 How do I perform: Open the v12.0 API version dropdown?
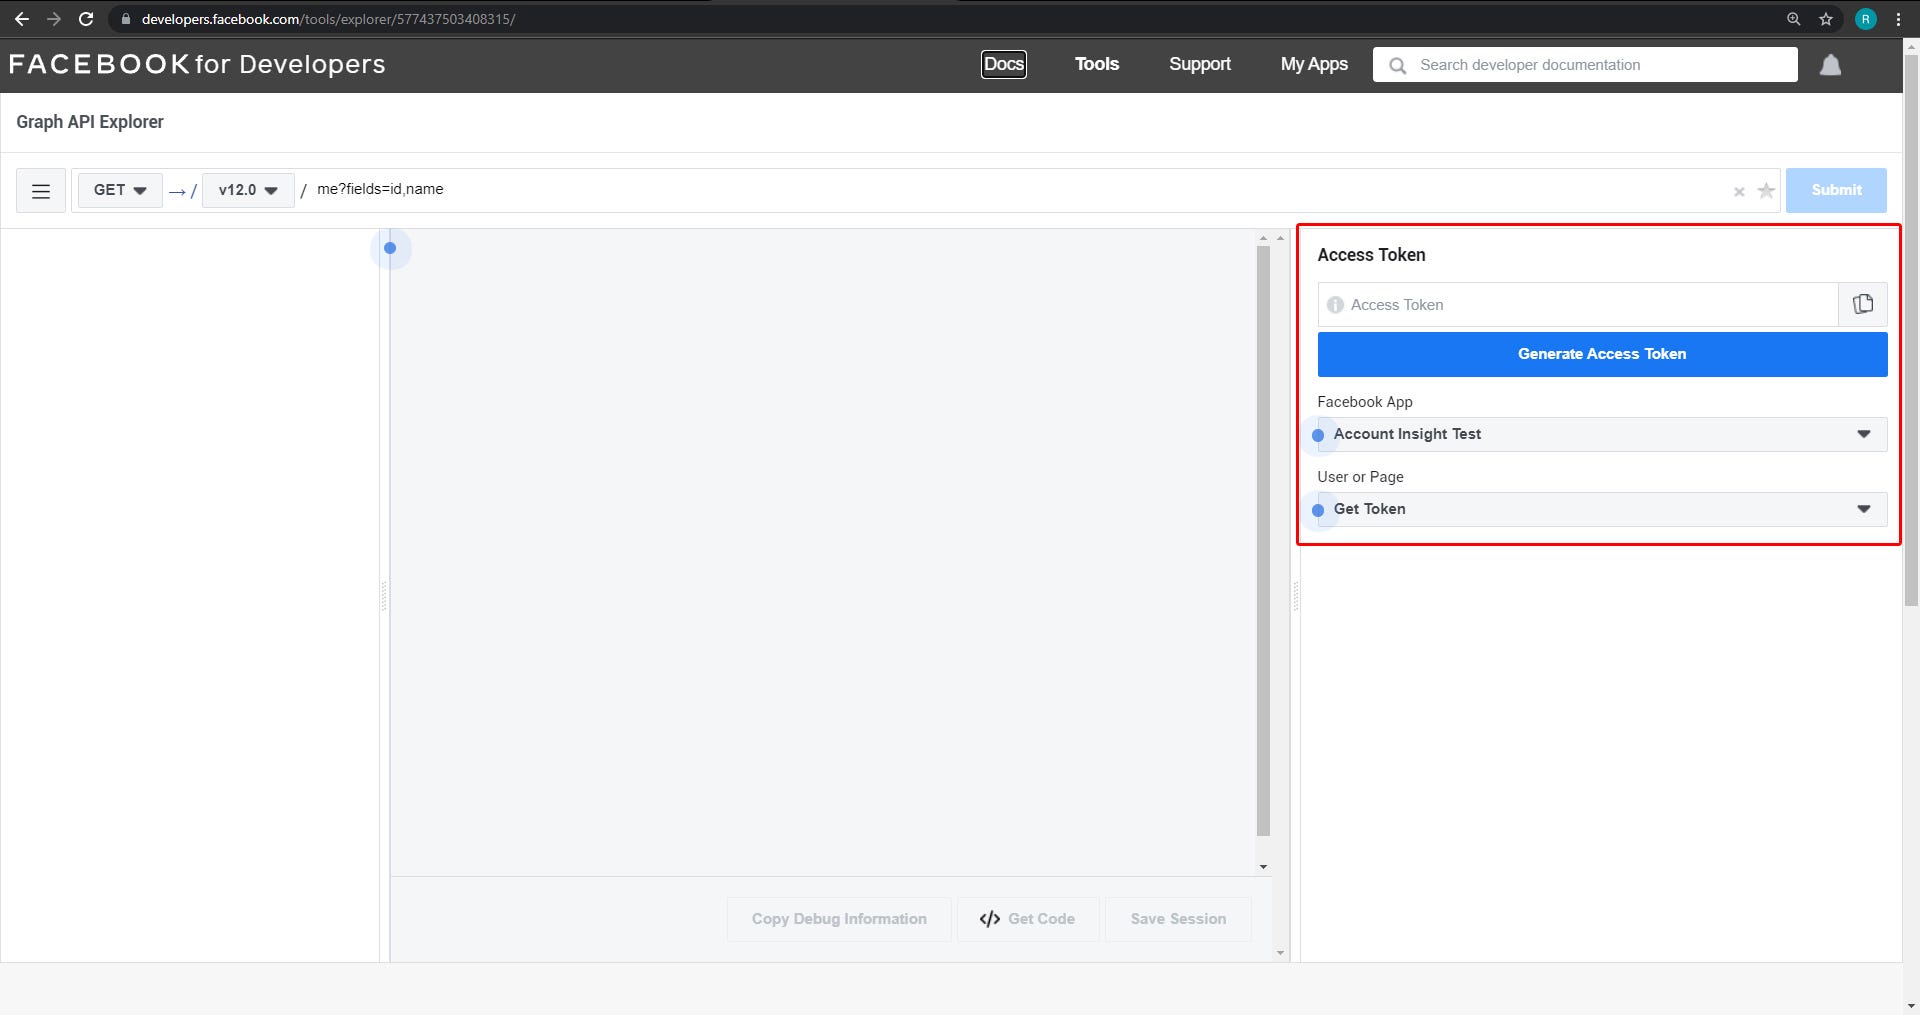click(x=248, y=190)
